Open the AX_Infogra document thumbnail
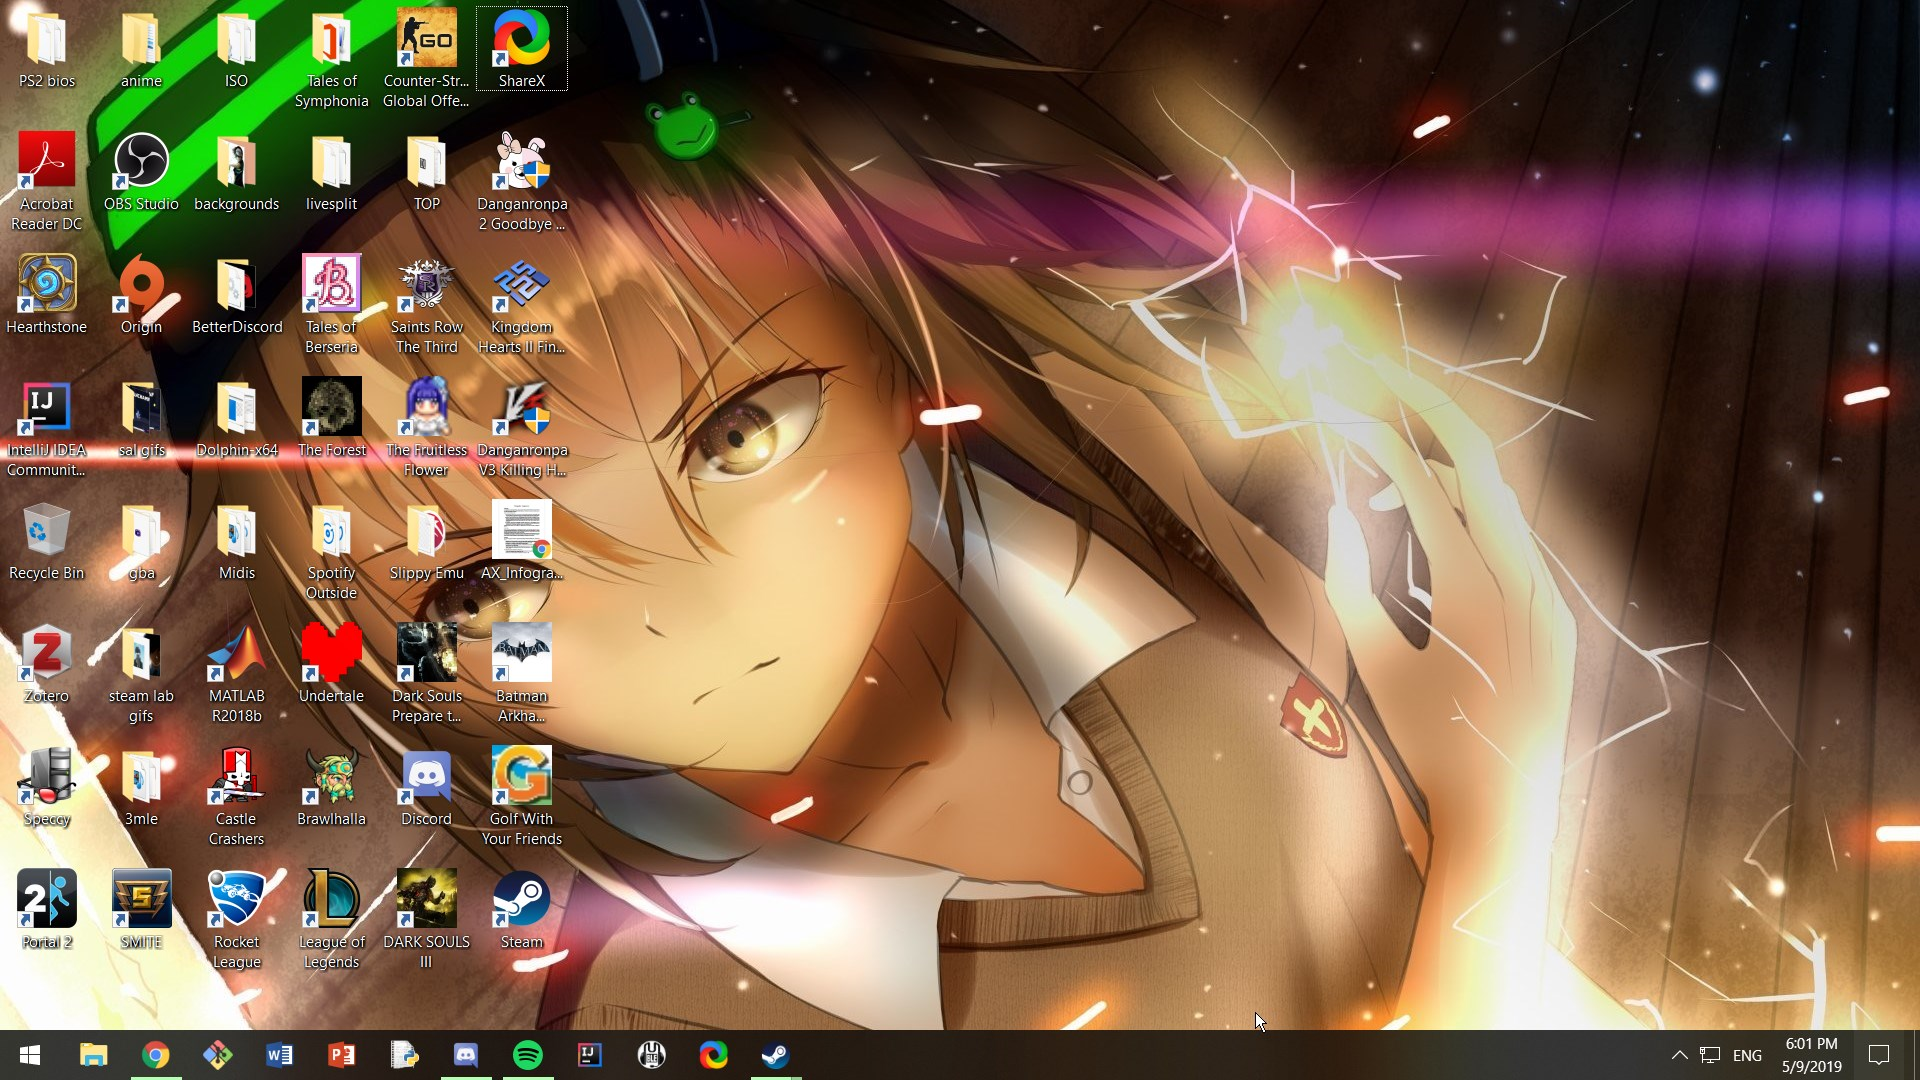 (x=521, y=542)
